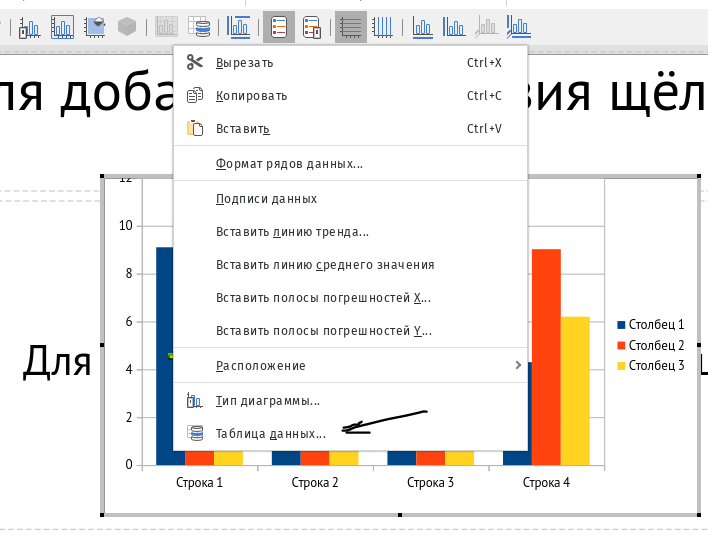708x551 pixels.
Task: Click the Строка 4 axis label
Action: [546, 482]
